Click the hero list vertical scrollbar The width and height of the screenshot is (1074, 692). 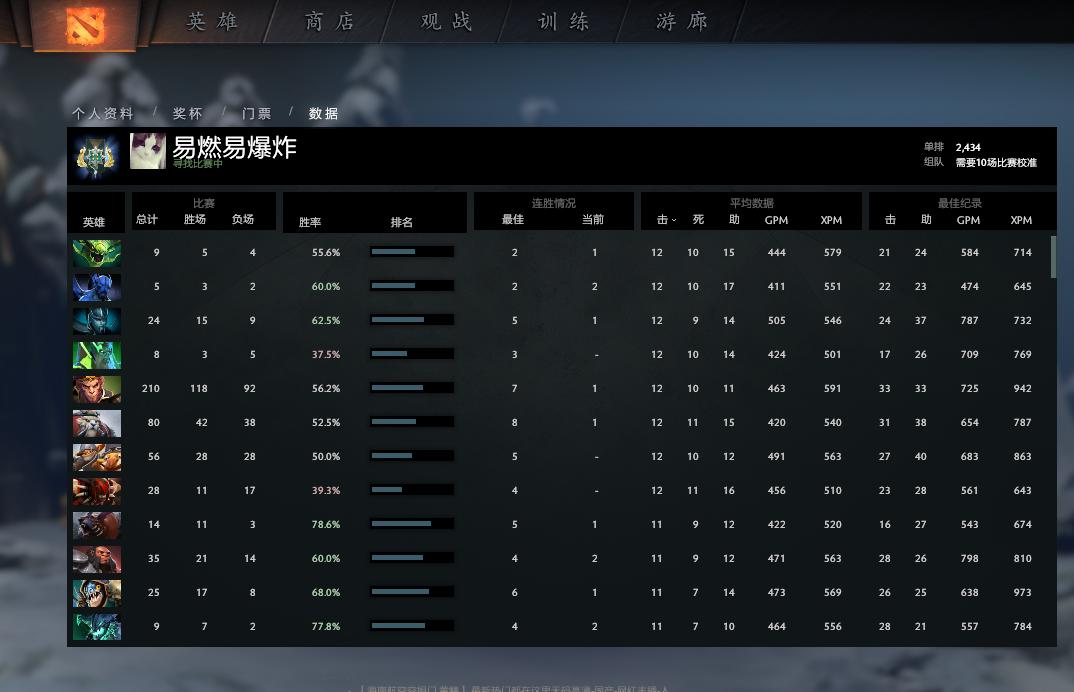point(1053,257)
